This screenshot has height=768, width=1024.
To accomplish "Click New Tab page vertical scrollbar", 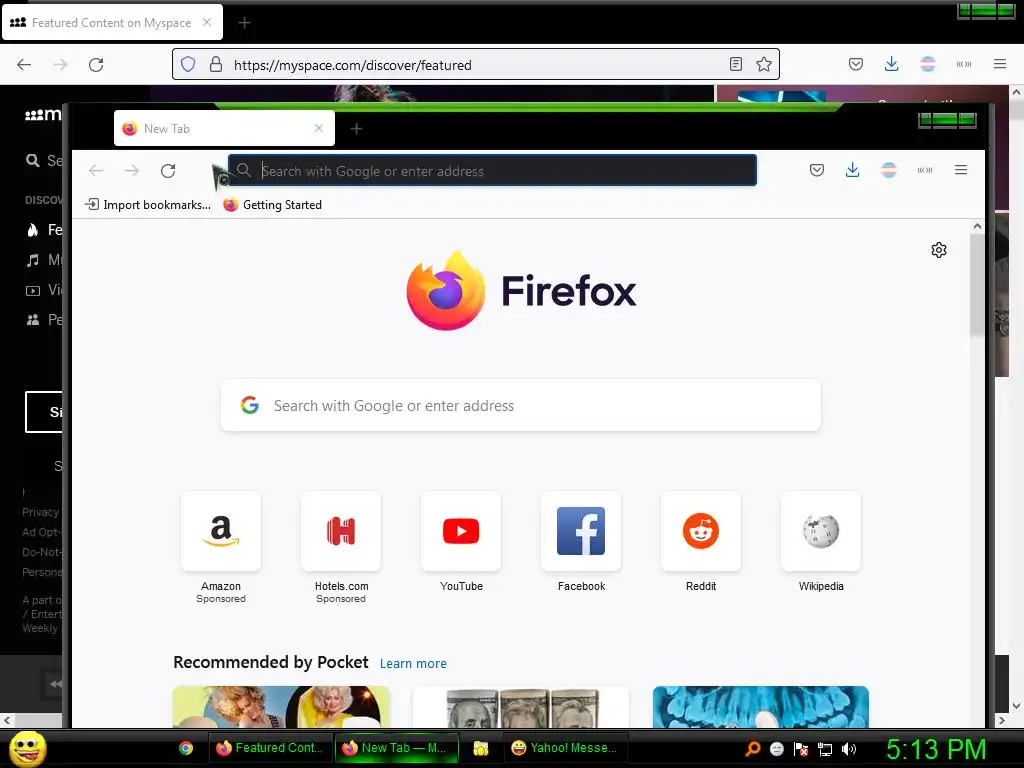I will (x=977, y=285).
